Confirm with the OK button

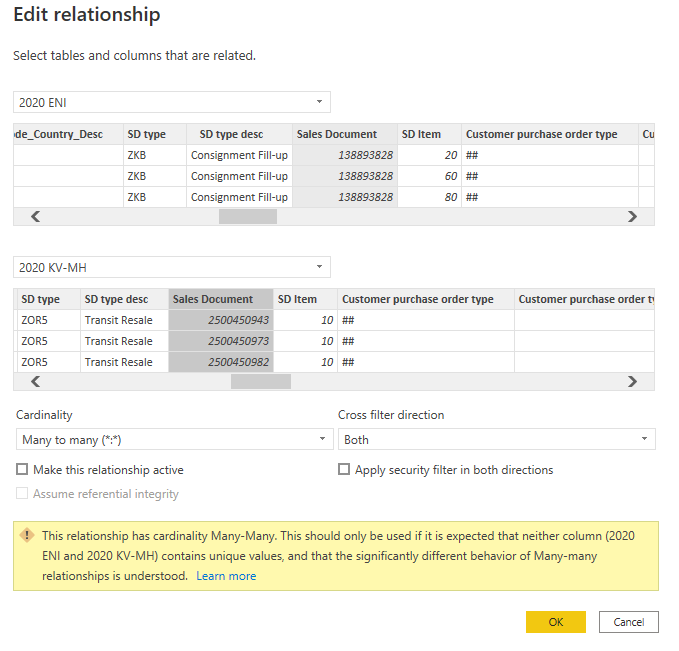[x=556, y=622]
